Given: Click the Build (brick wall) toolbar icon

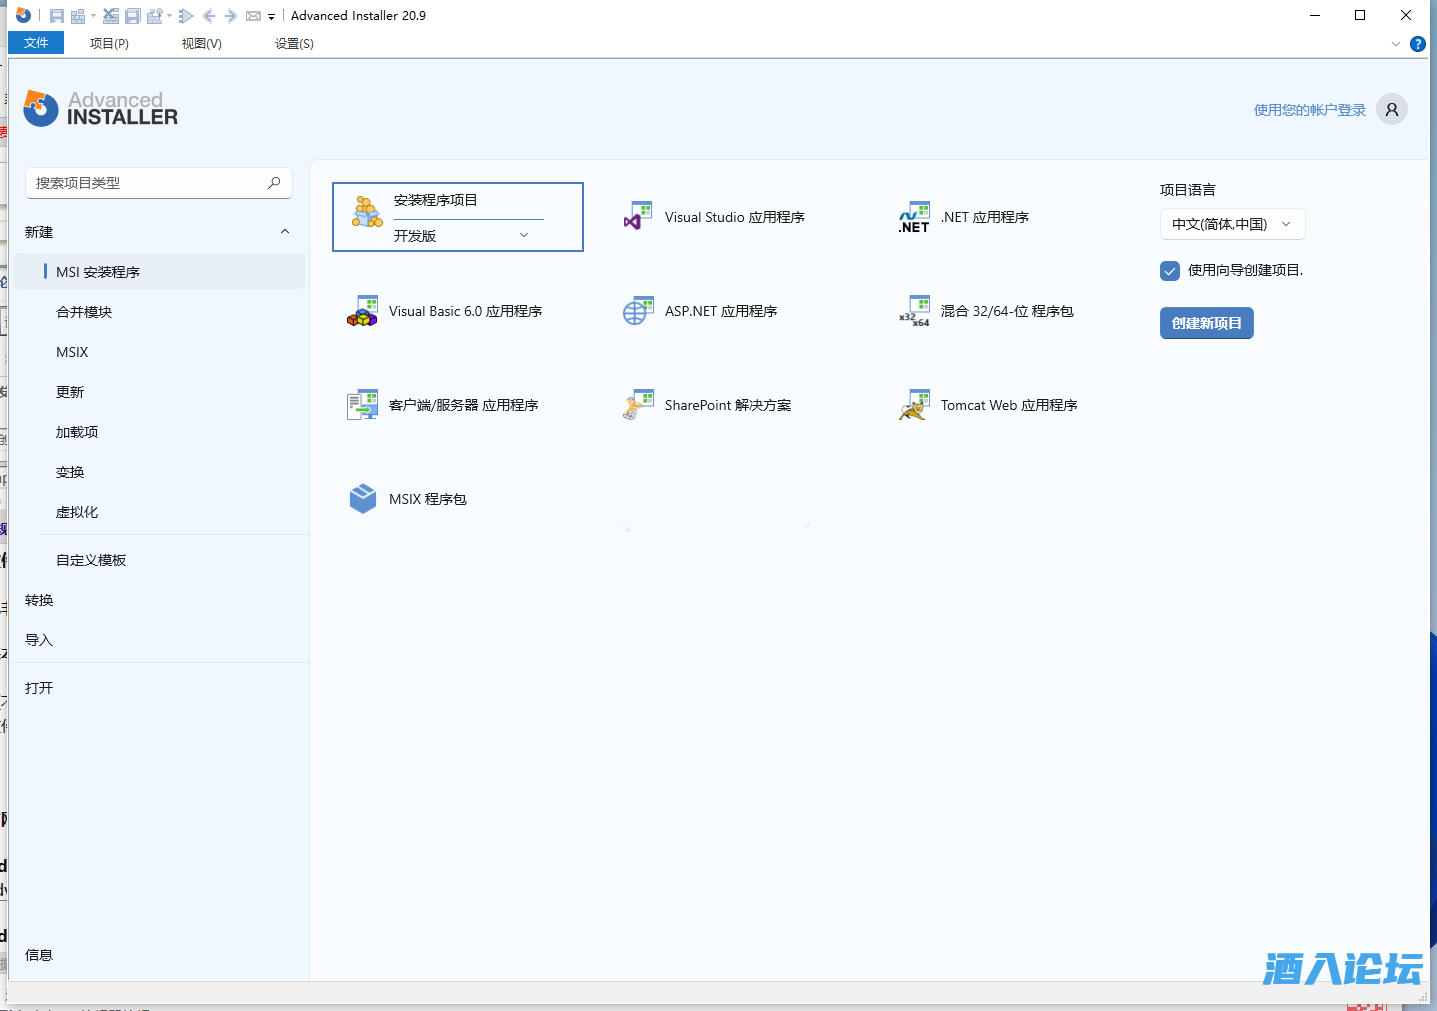Looking at the screenshot, I should click(x=77, y=16).
